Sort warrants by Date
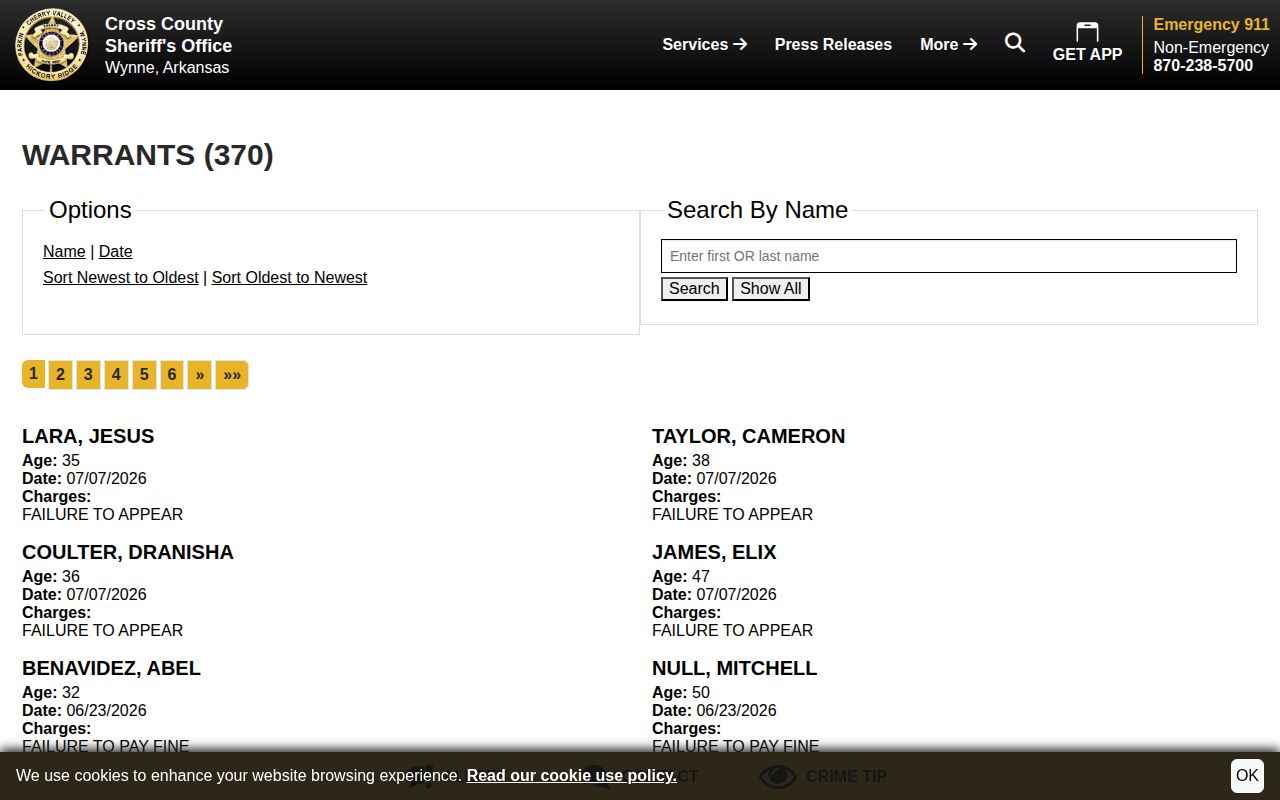Image resolution: width=1280 pixels, height=800 pixels. click(116, 252)
